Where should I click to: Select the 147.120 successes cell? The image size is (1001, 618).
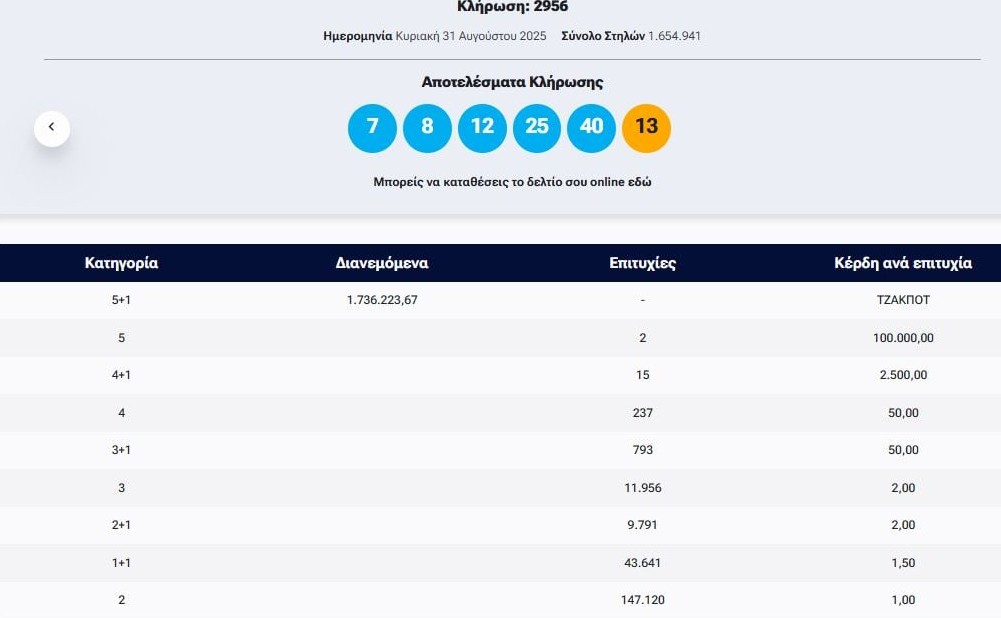[x=642, y=600]
